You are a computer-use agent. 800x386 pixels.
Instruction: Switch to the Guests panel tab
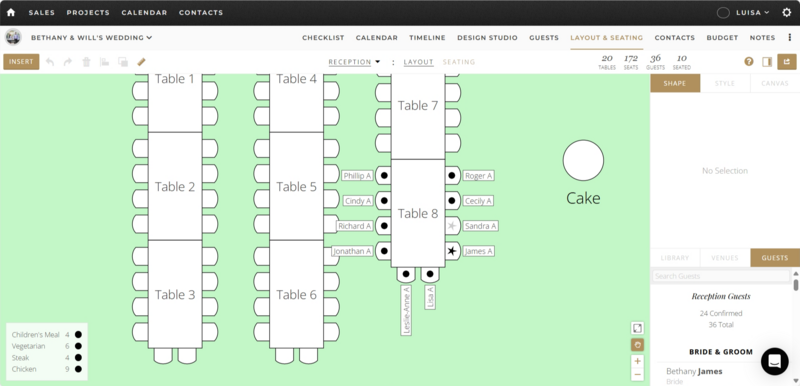(x=774, y=258)
